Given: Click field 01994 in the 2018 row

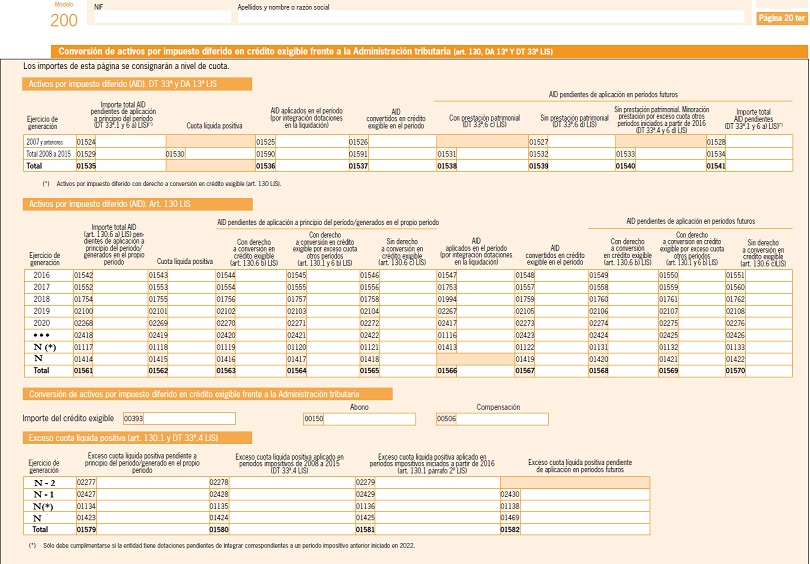Looking at the screenshot, I should [x=486, y=299].
